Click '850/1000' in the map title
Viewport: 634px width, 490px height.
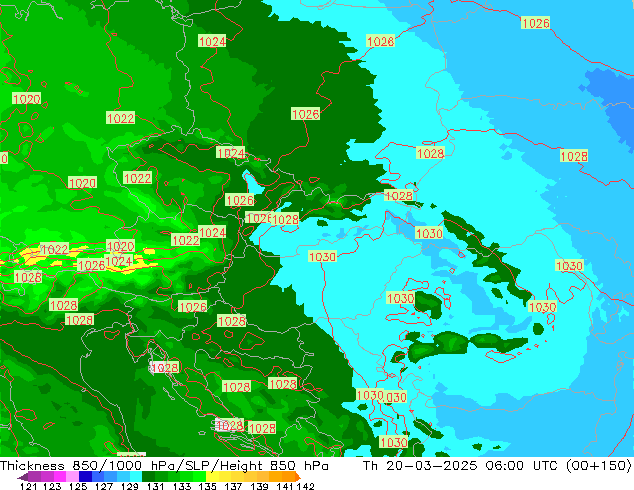pos(107,466)
